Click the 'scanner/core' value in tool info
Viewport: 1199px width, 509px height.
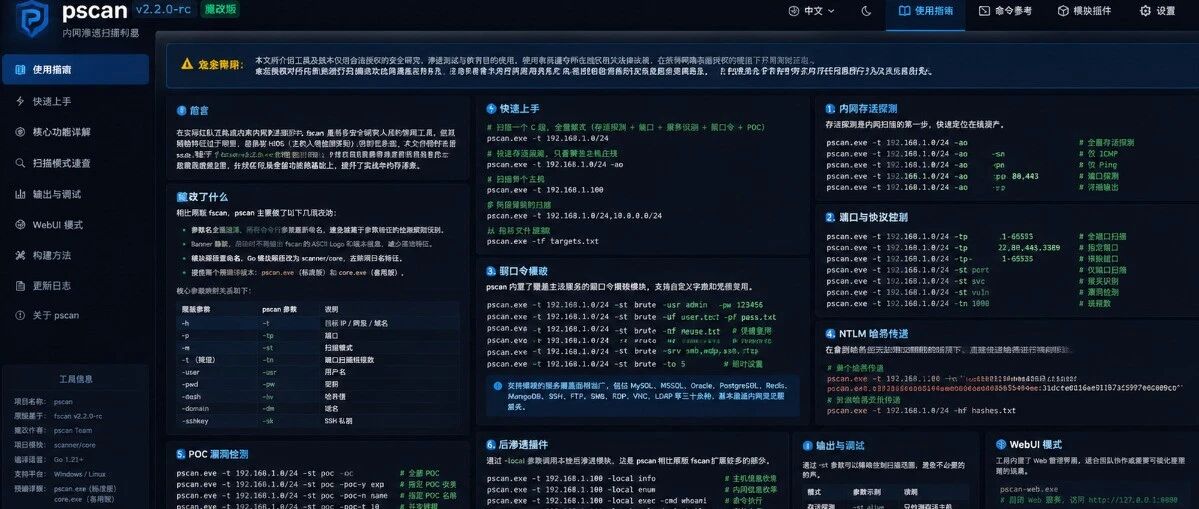tap(74, 445)
